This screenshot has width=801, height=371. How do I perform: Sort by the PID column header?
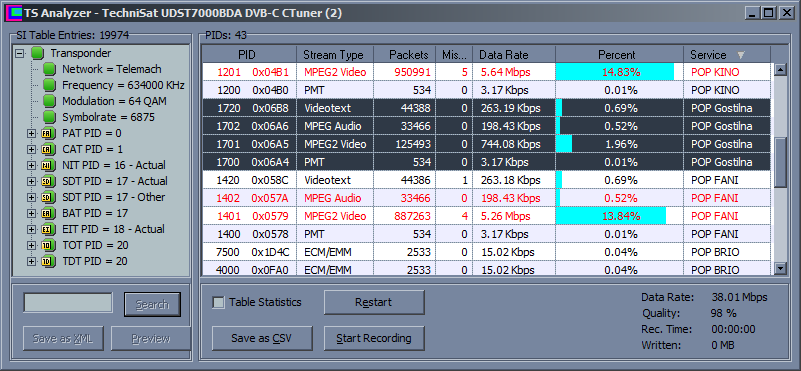point(249,55)
